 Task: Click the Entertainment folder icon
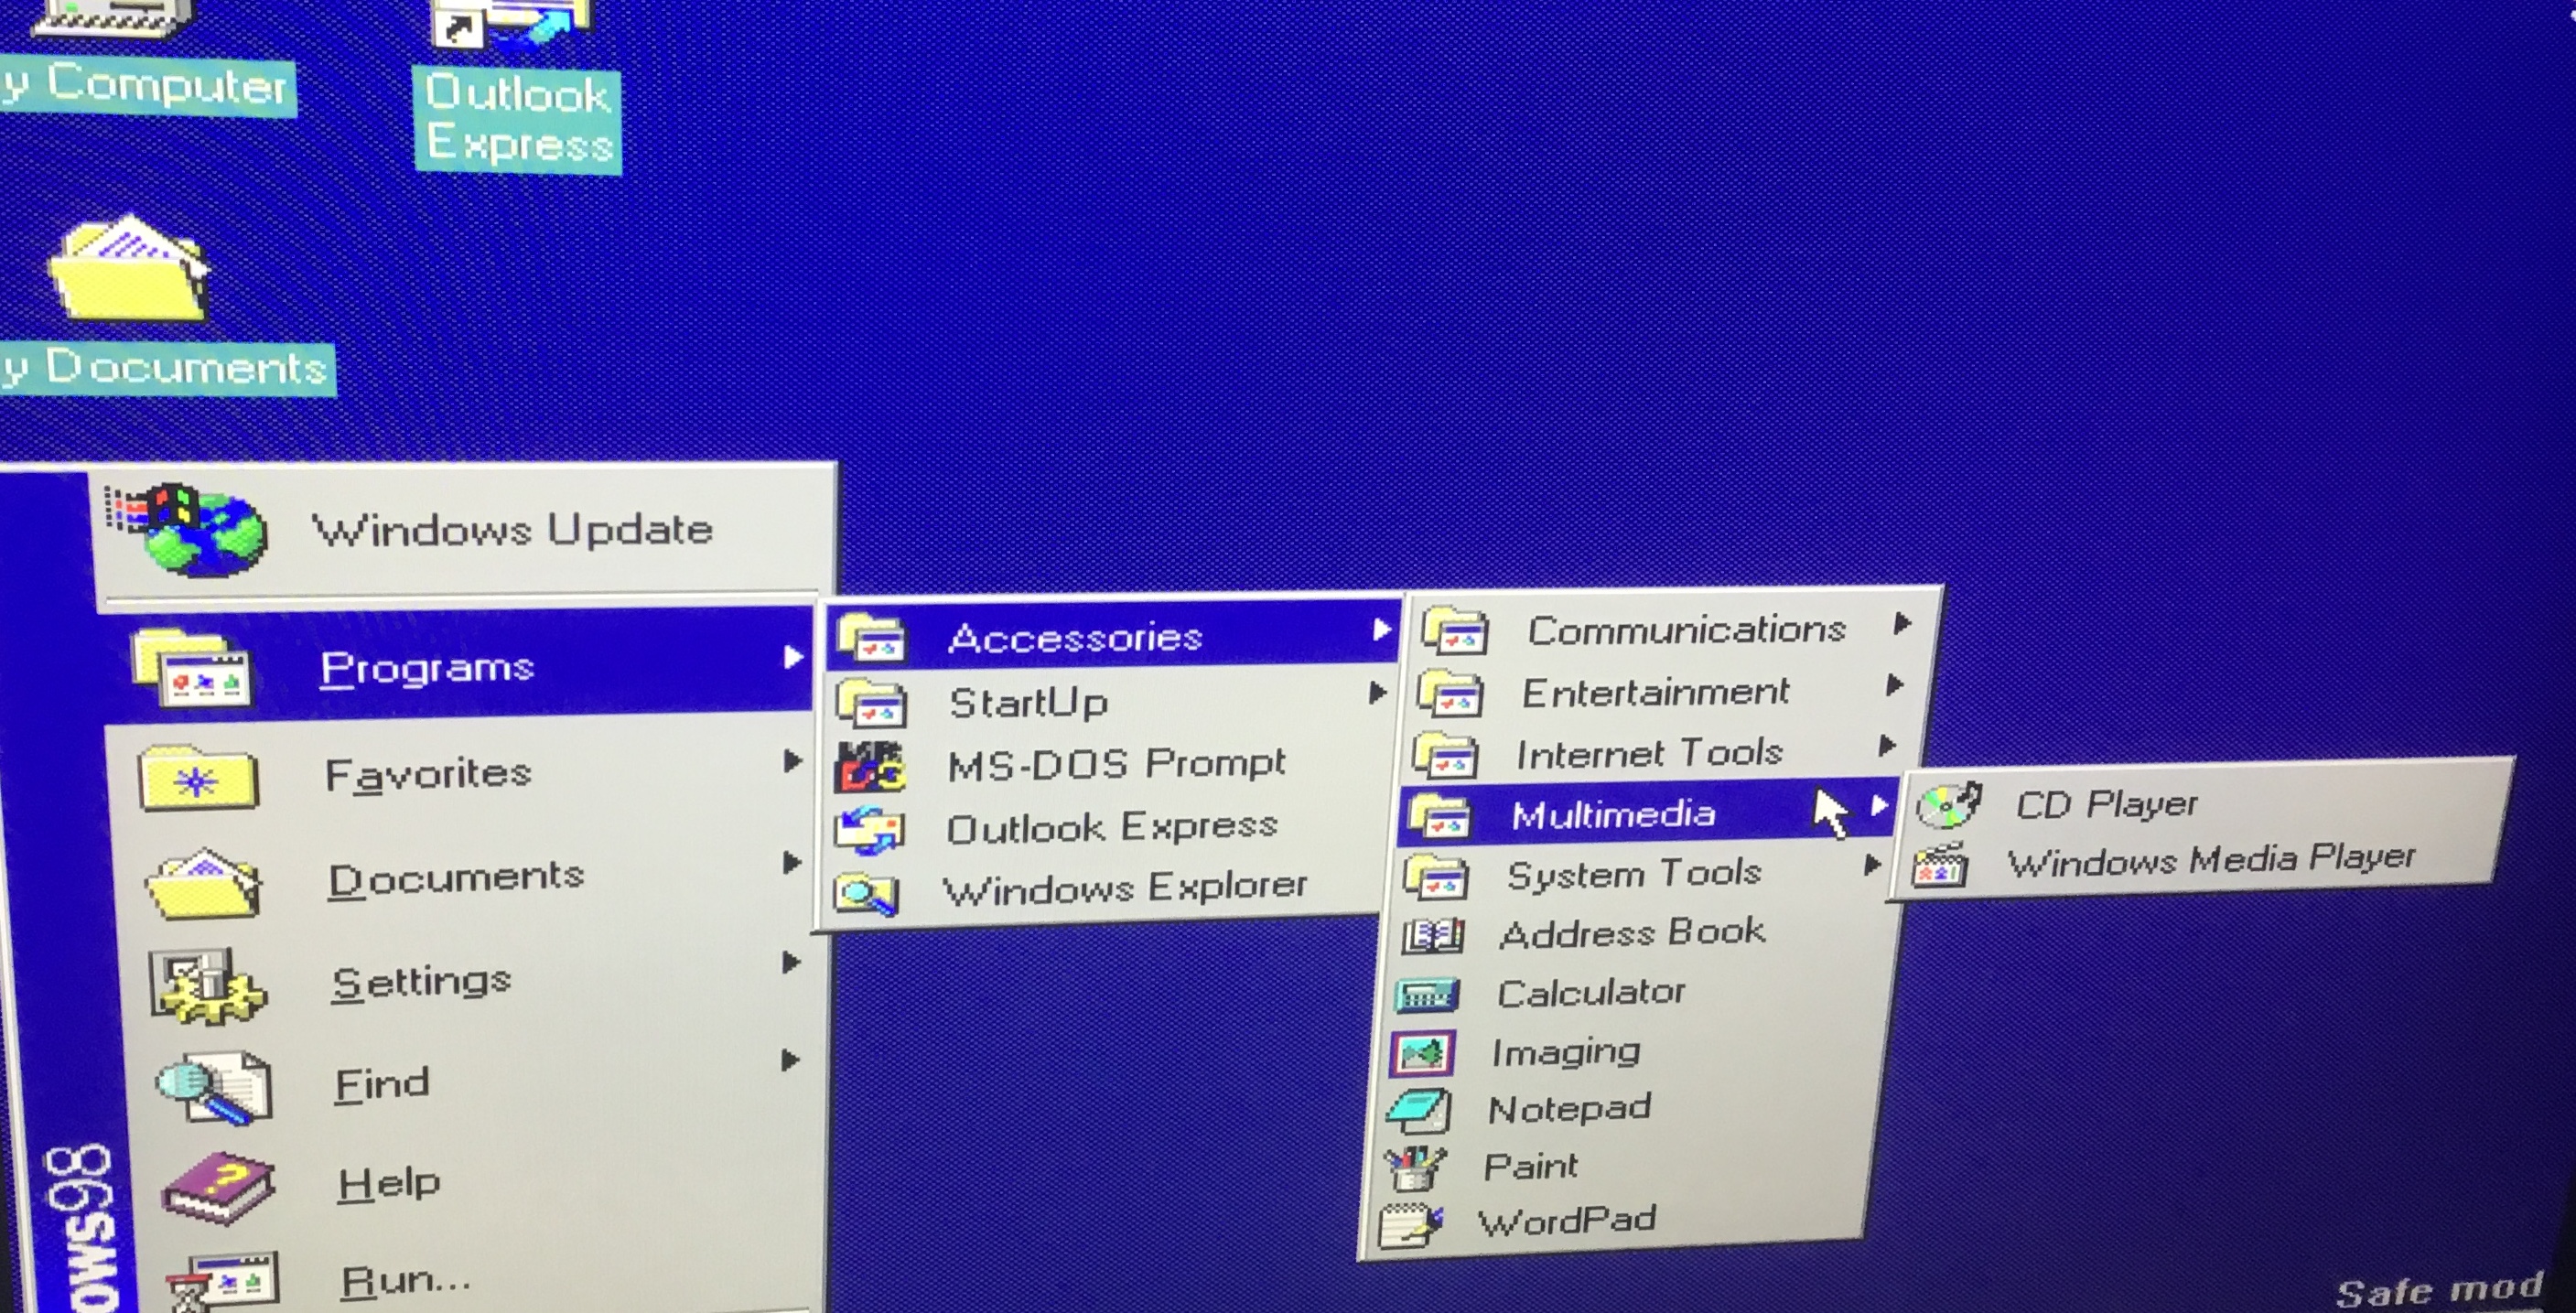tap(1449, 694)
